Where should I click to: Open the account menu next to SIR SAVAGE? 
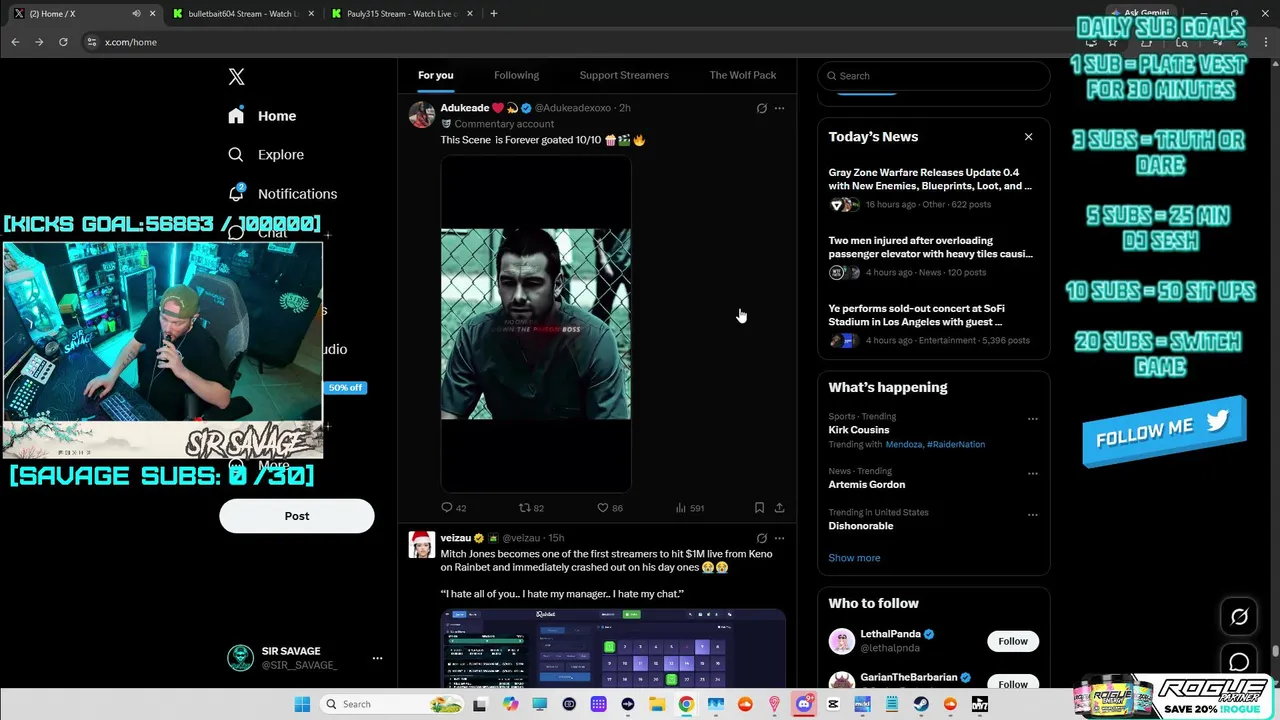click(x=377, y=658)
